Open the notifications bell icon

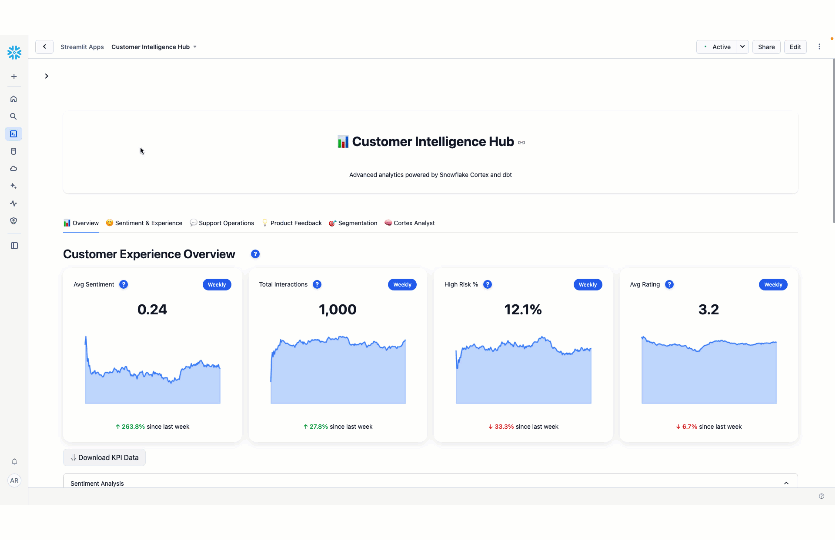tap(14, 462)
